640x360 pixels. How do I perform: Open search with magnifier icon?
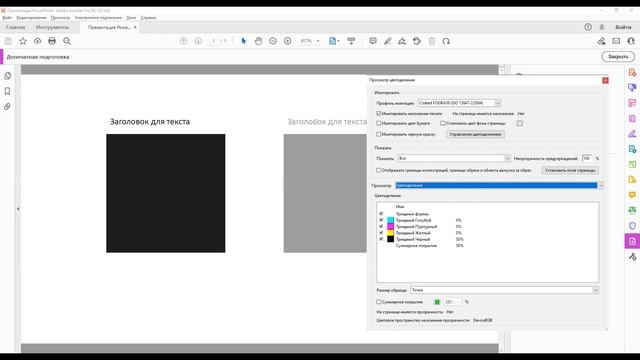[x=67, y=41]
